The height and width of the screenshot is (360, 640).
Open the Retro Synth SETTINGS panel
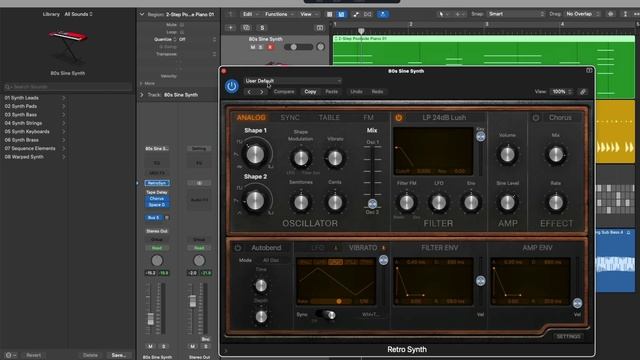pyautogui.click(x=568, y=336)
